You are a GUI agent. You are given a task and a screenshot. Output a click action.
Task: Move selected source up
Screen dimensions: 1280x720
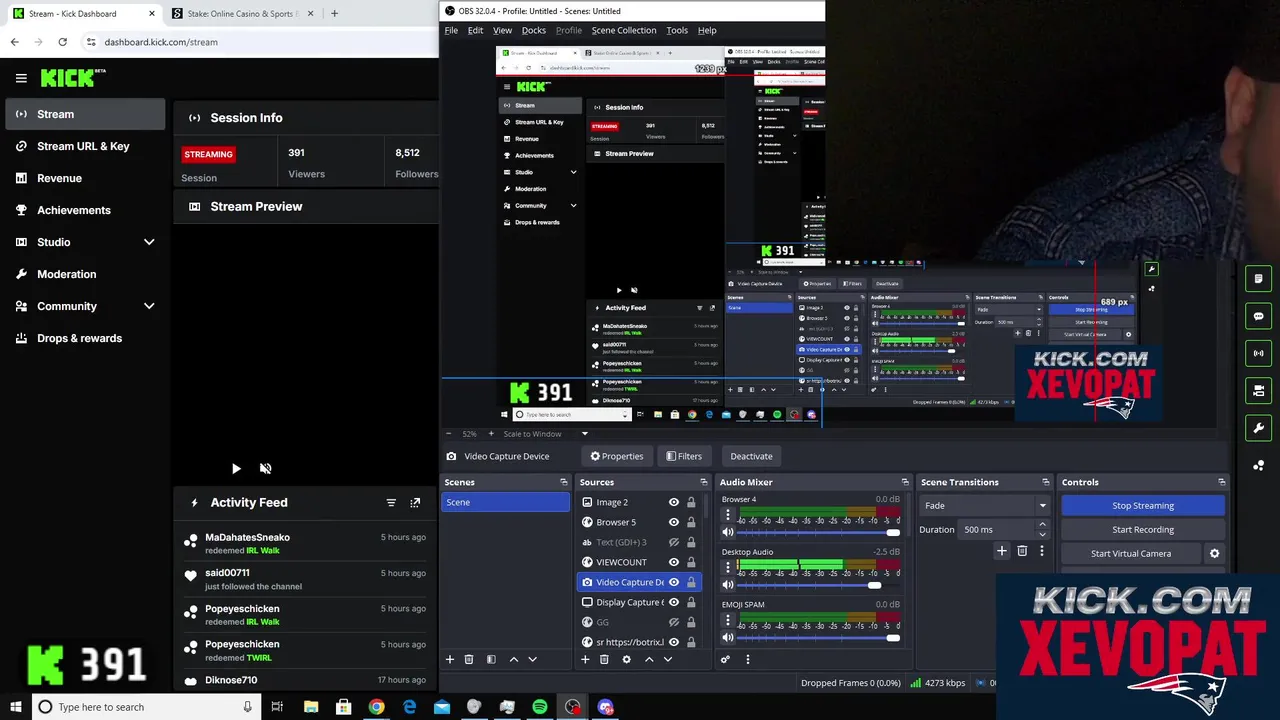click(649, 659)
